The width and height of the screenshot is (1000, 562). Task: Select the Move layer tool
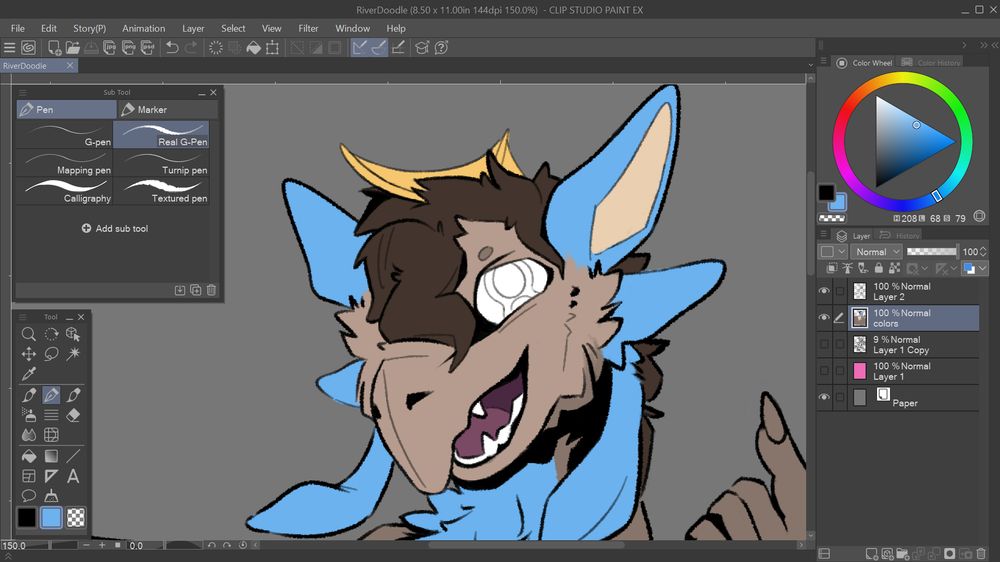pos(29,354)
